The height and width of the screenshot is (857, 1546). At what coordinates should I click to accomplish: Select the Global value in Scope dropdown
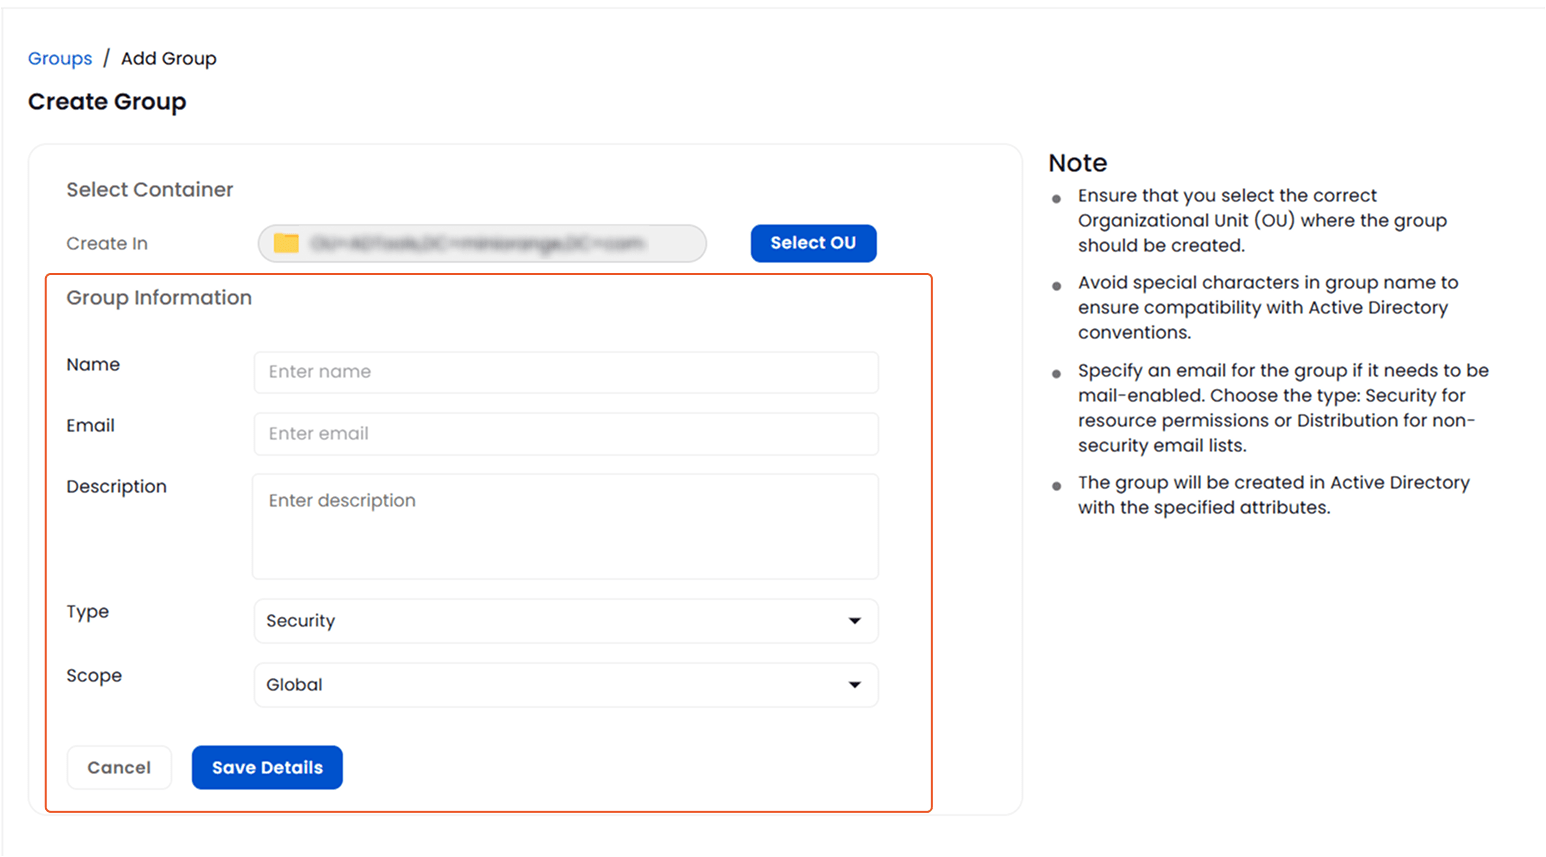[x=293, y=685]
